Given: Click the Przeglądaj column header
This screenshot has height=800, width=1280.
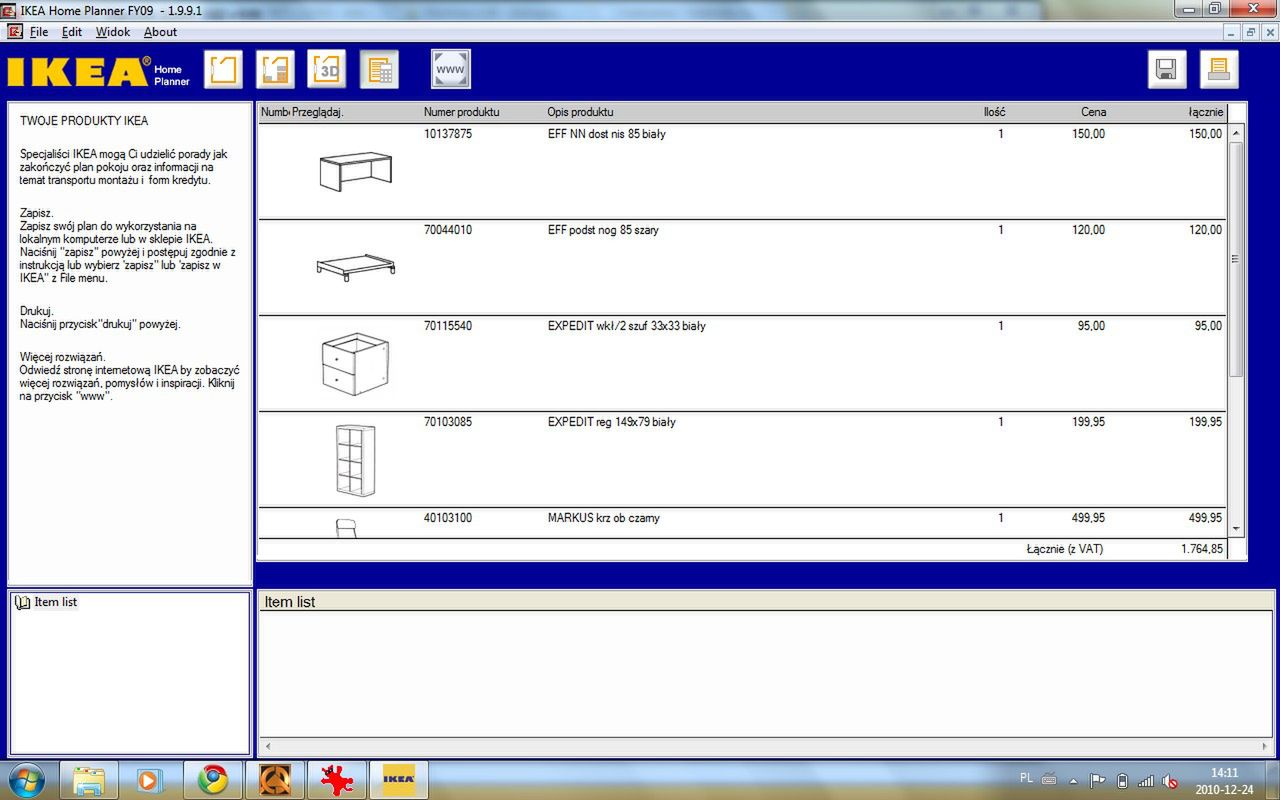Looking at the screenshot, I should [x=317, y=112].
